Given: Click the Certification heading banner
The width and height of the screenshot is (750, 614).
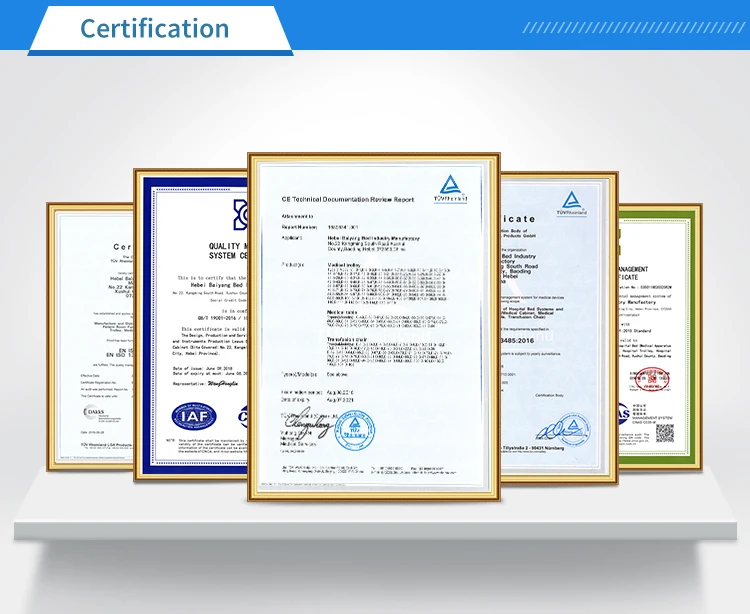Looking at the screenshot, I should tap(160, 30).
